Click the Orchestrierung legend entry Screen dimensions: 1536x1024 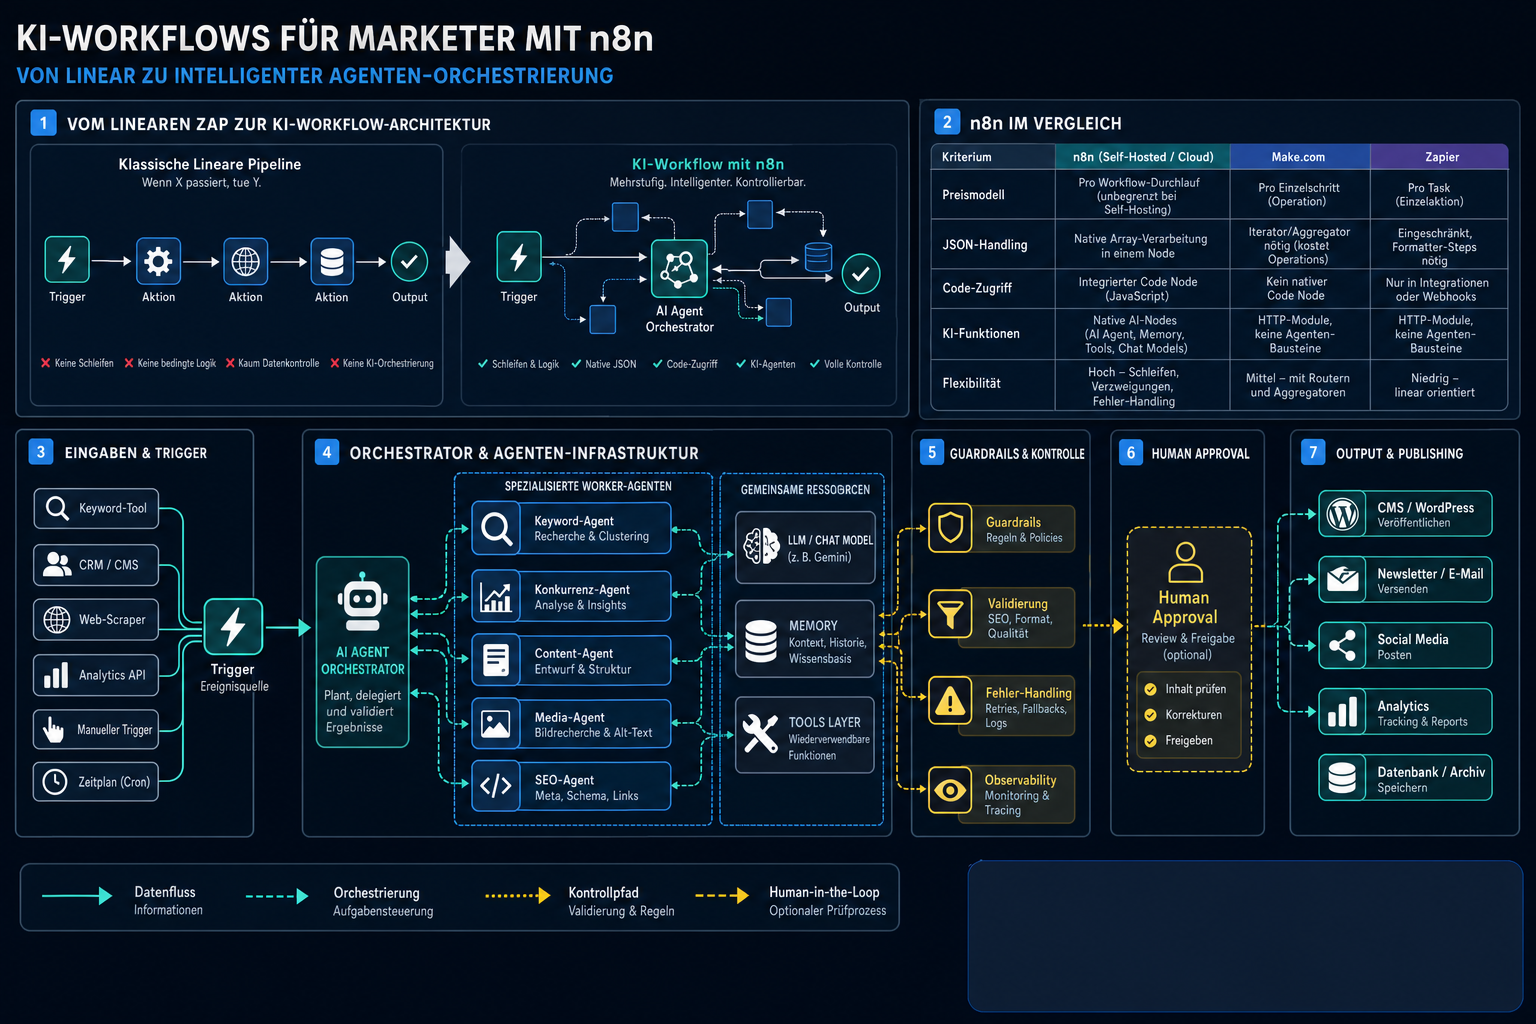(x=340, y=901)
